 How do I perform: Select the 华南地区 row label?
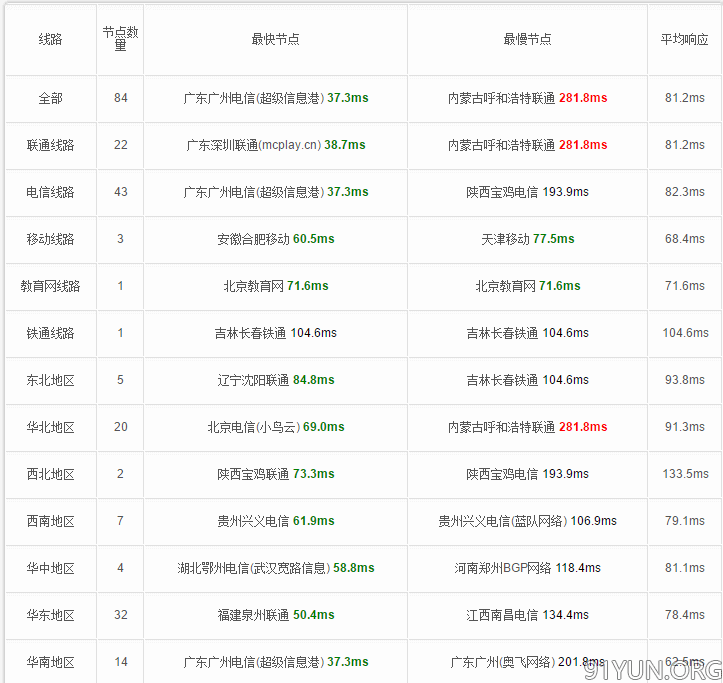coord(50,663)
